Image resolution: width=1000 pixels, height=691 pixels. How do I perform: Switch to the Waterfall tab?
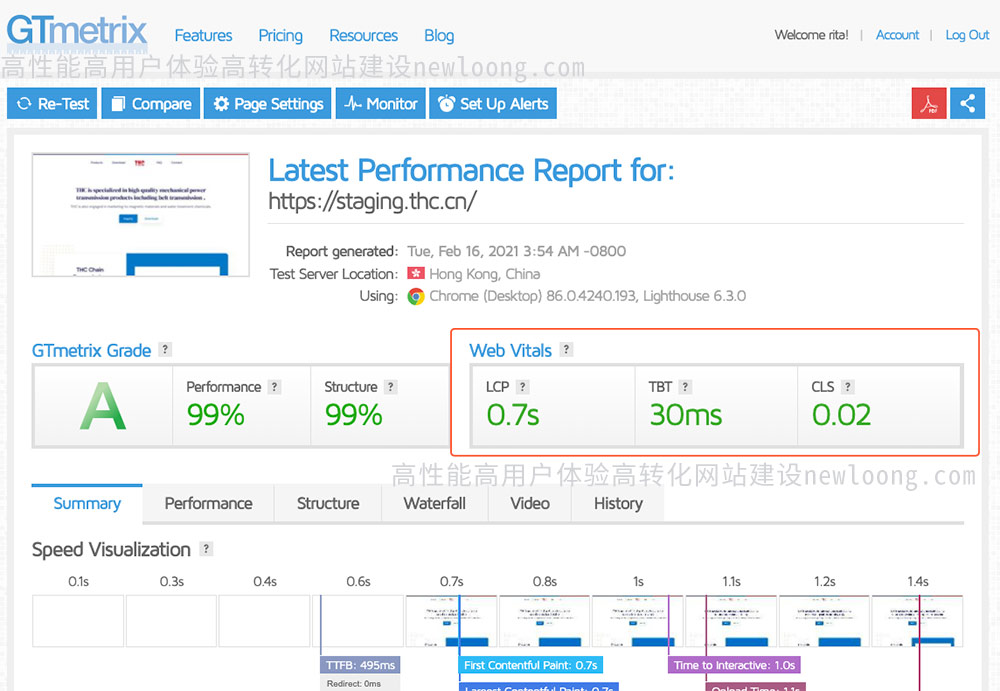pos(434,503)
